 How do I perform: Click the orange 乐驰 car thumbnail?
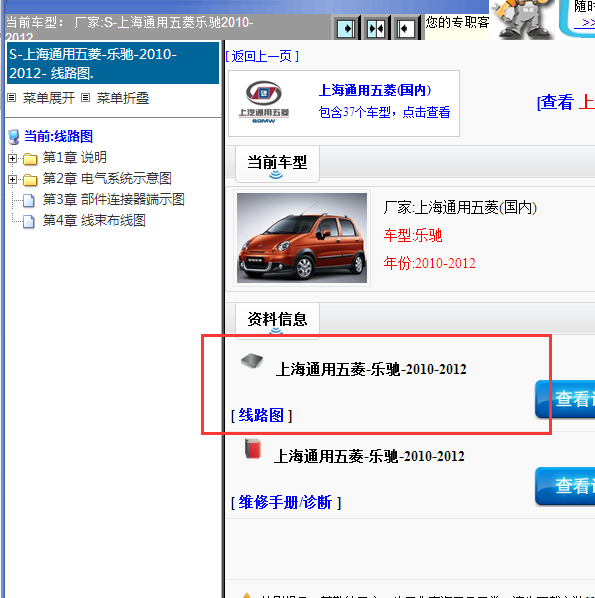302,238
